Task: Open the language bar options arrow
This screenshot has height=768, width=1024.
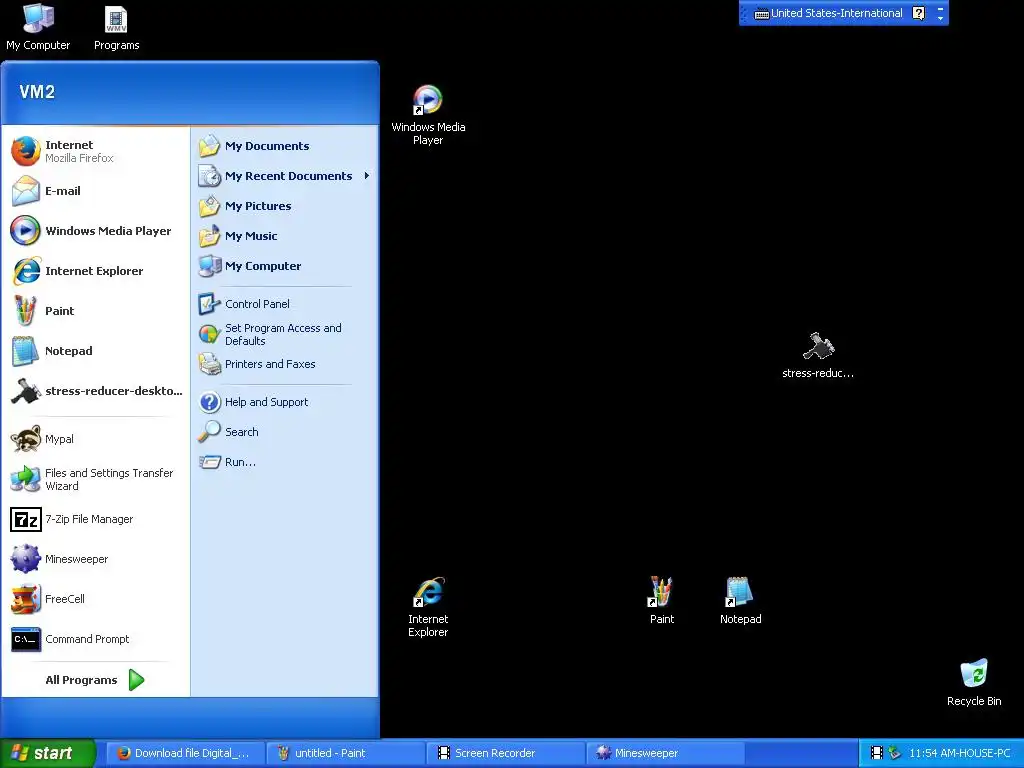Action: [940, 18]
